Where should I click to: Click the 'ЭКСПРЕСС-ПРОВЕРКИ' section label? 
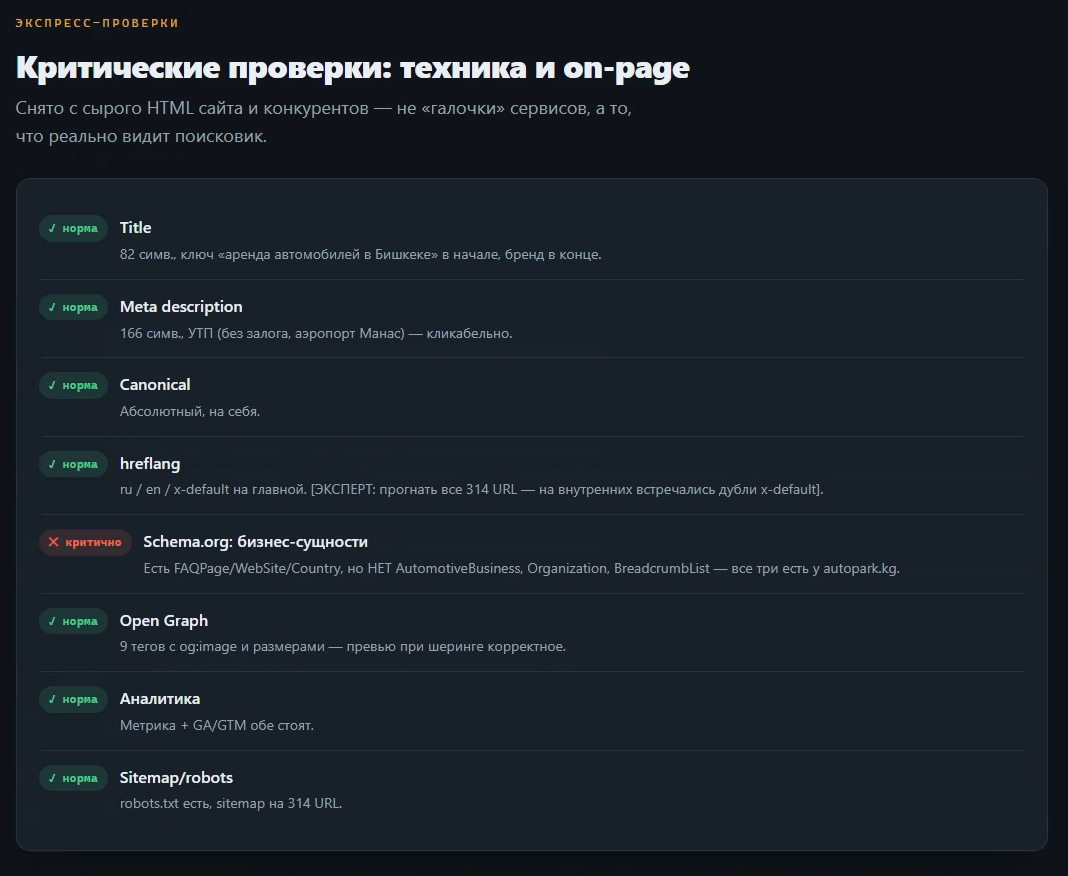pyautogui.click(x=97, y=23)
